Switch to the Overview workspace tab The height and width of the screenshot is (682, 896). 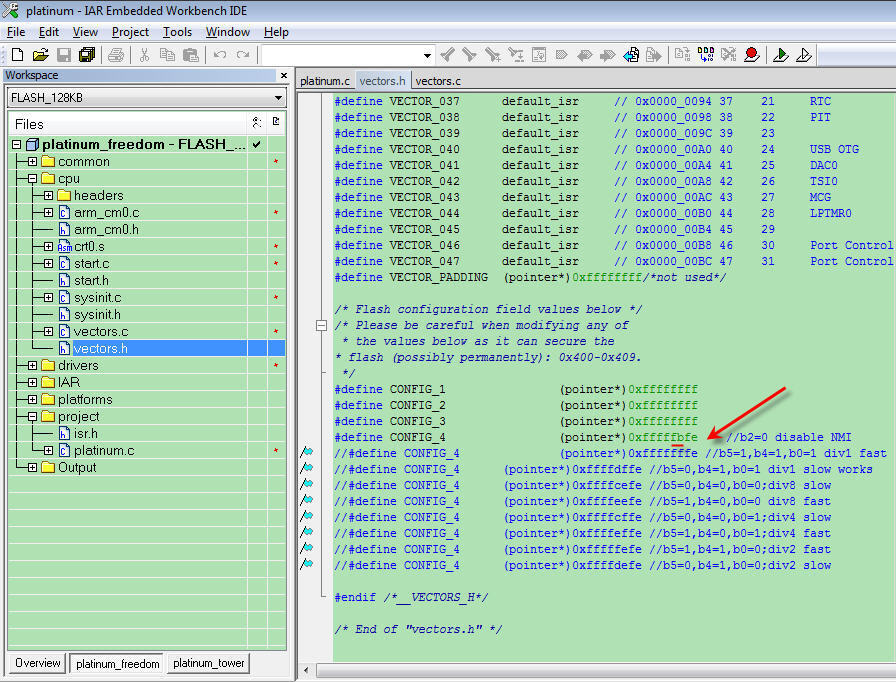click(38, 663)
